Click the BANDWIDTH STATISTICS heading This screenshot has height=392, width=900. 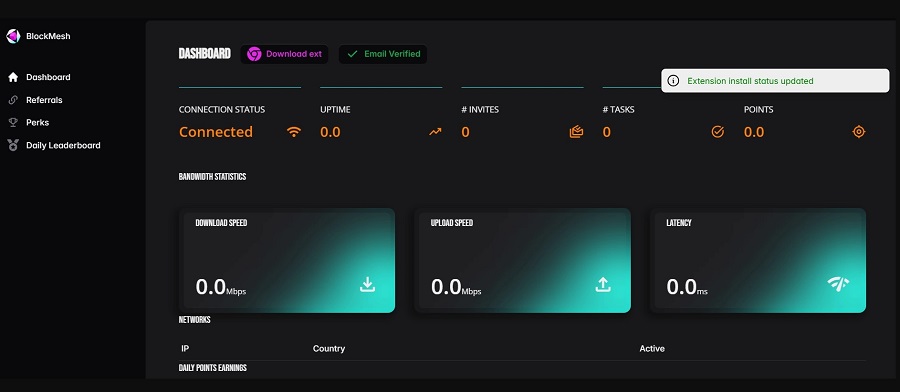click(212, 177)
